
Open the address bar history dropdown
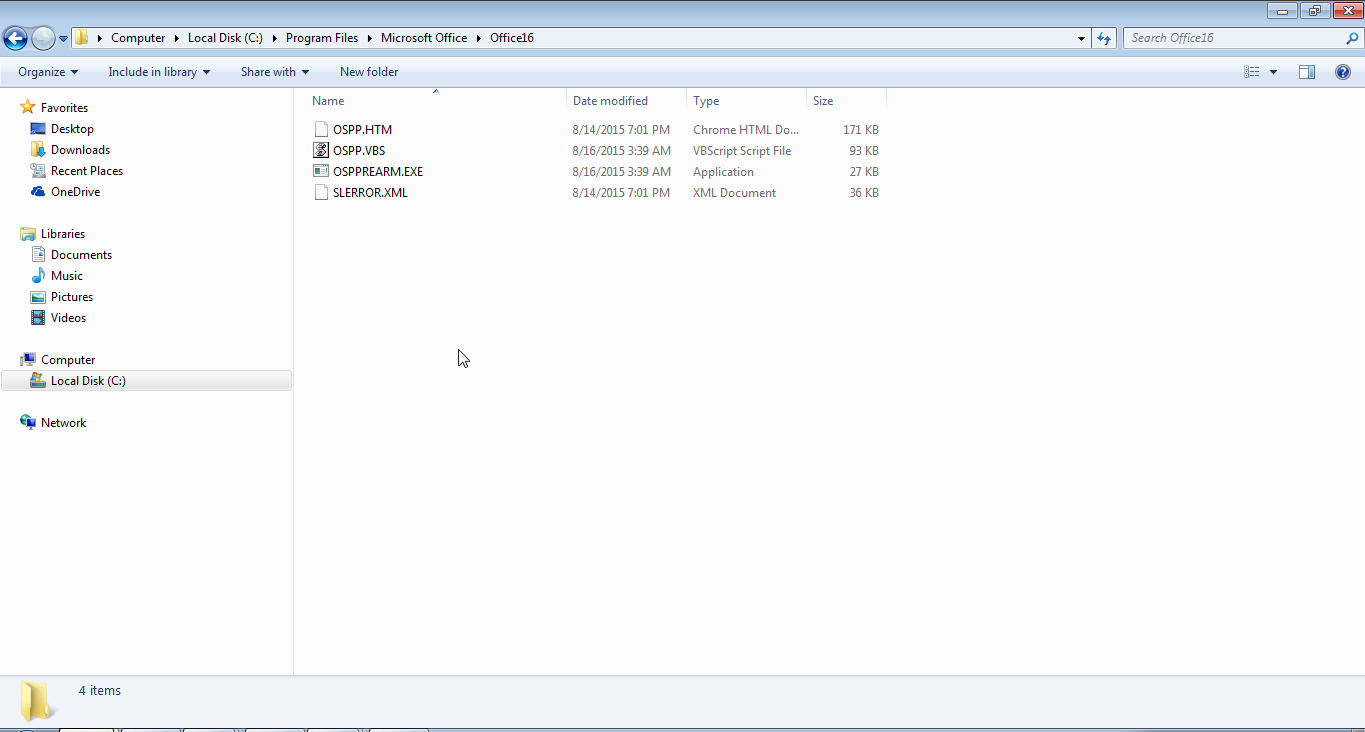(1082, 39)
